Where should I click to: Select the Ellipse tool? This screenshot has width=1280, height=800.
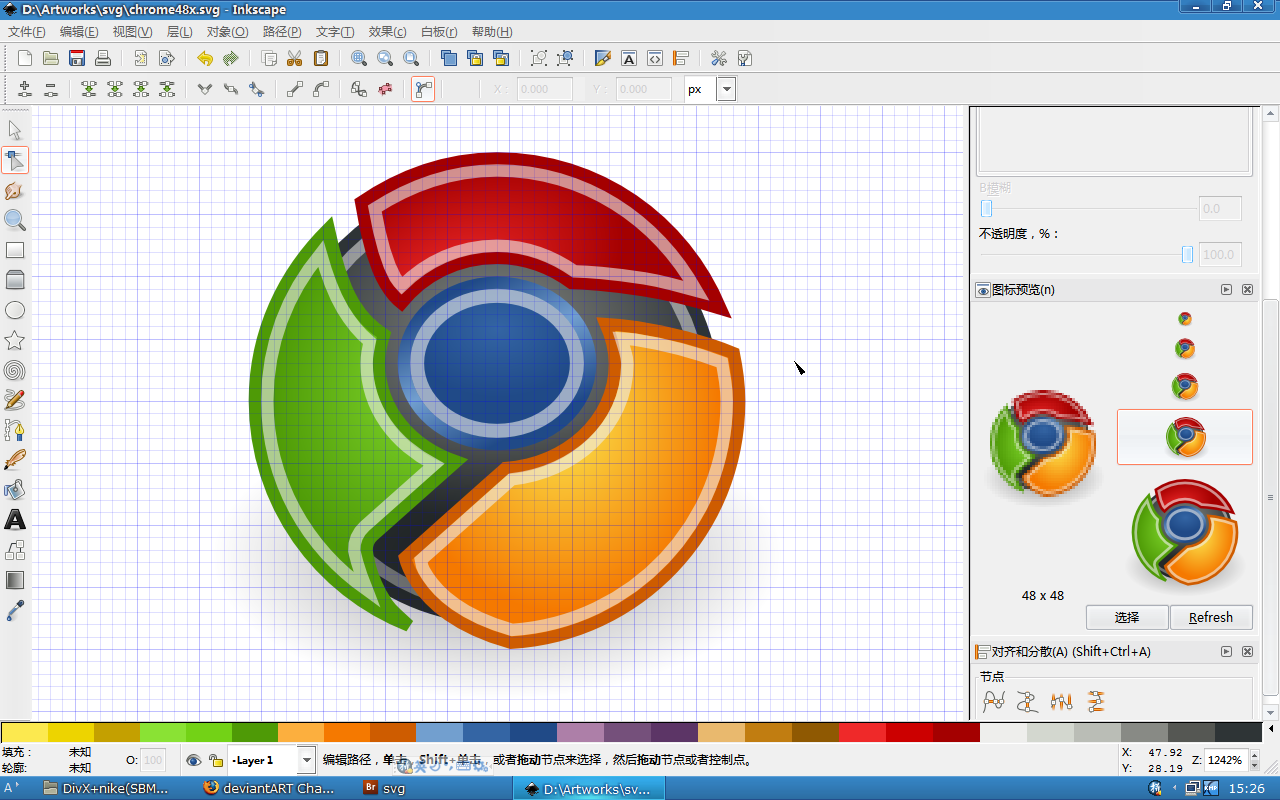15,310
